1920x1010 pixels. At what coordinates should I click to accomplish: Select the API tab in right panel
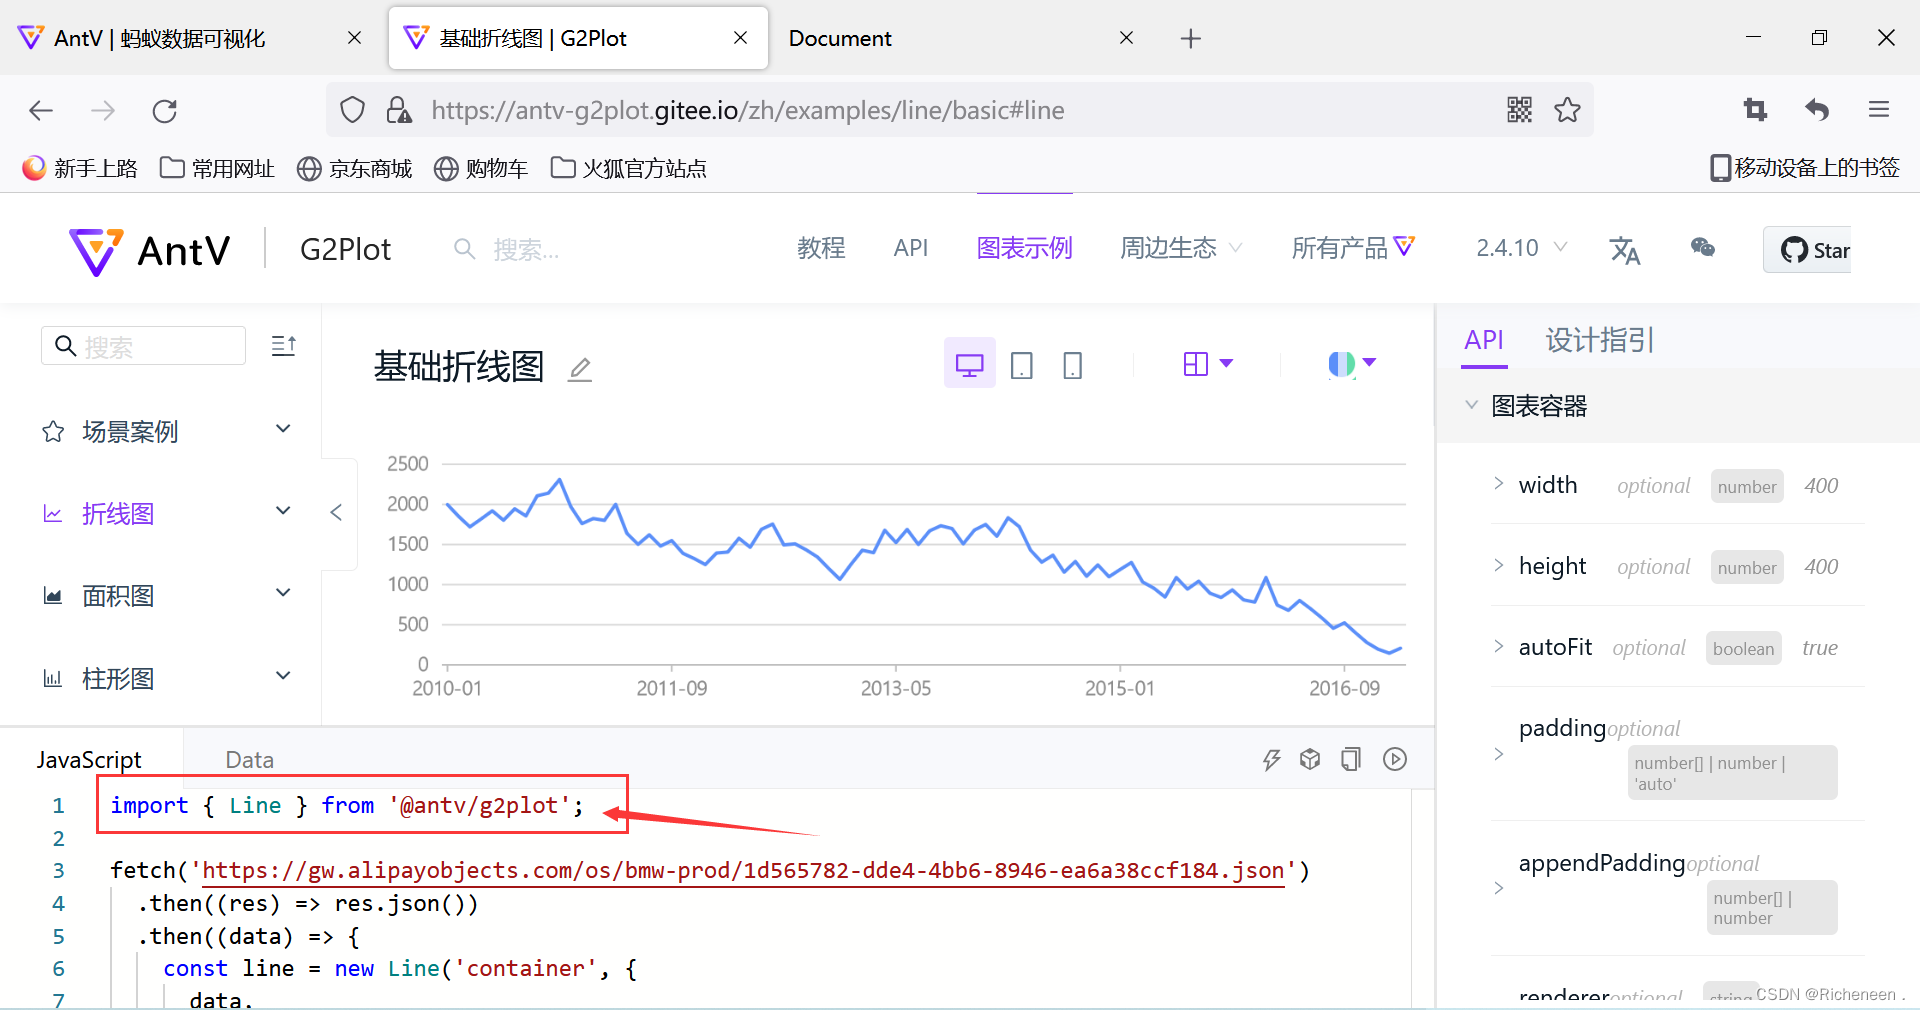tap(1484, 340)
